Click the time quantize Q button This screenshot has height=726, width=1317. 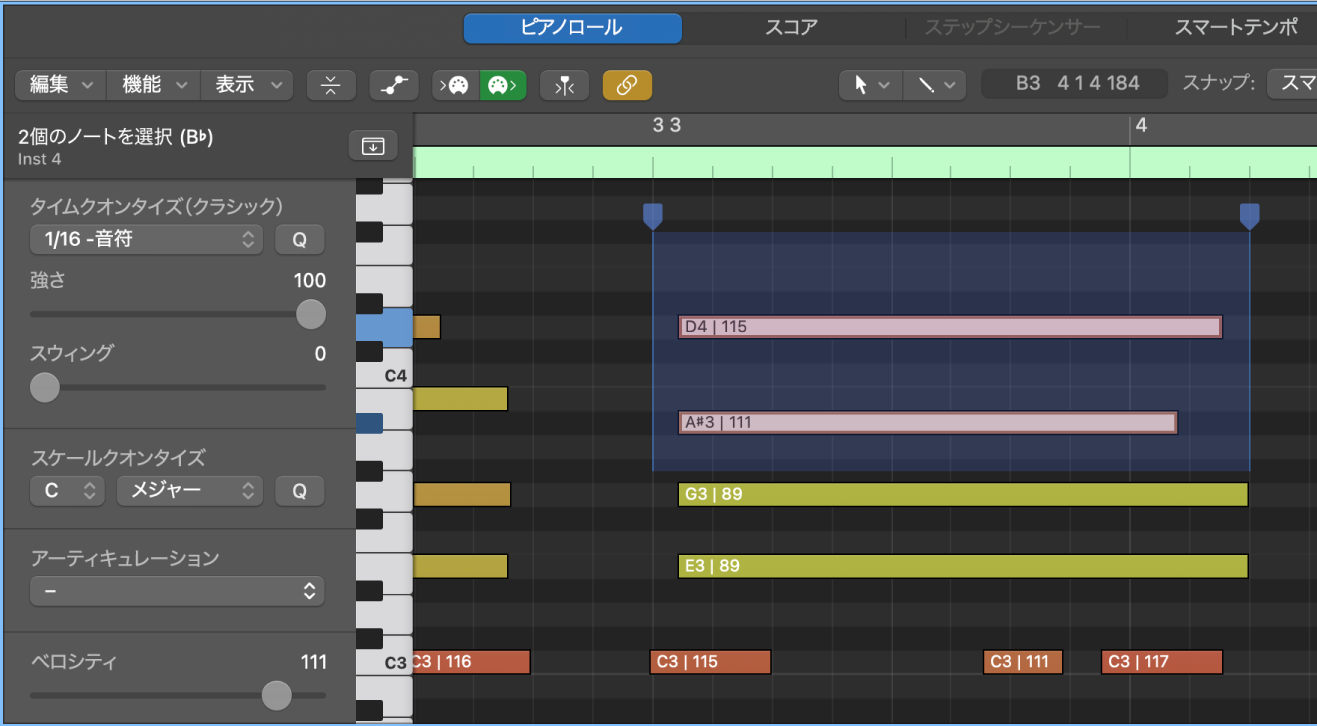pyautogui.click(x=300, y=240)
